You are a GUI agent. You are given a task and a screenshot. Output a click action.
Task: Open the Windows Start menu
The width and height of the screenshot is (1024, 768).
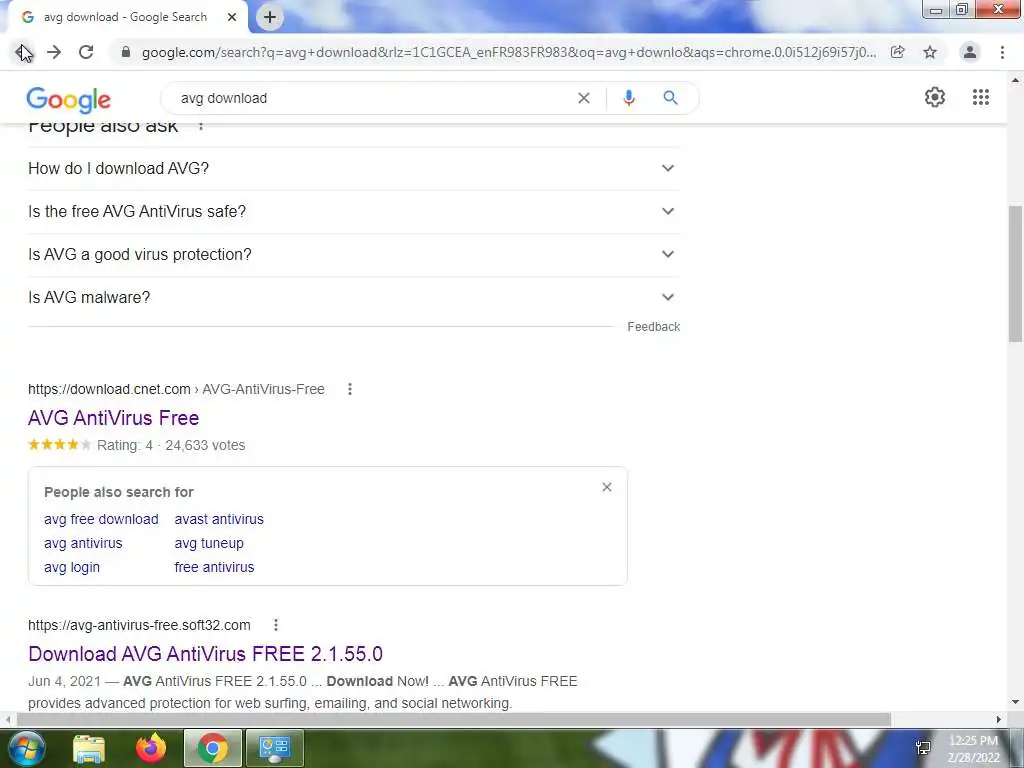[x=26, y=748]
